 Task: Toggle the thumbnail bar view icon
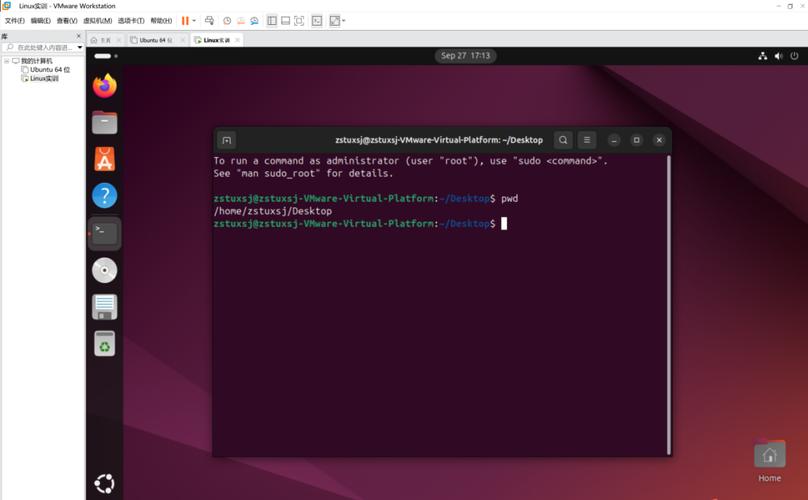pos(285,21)
